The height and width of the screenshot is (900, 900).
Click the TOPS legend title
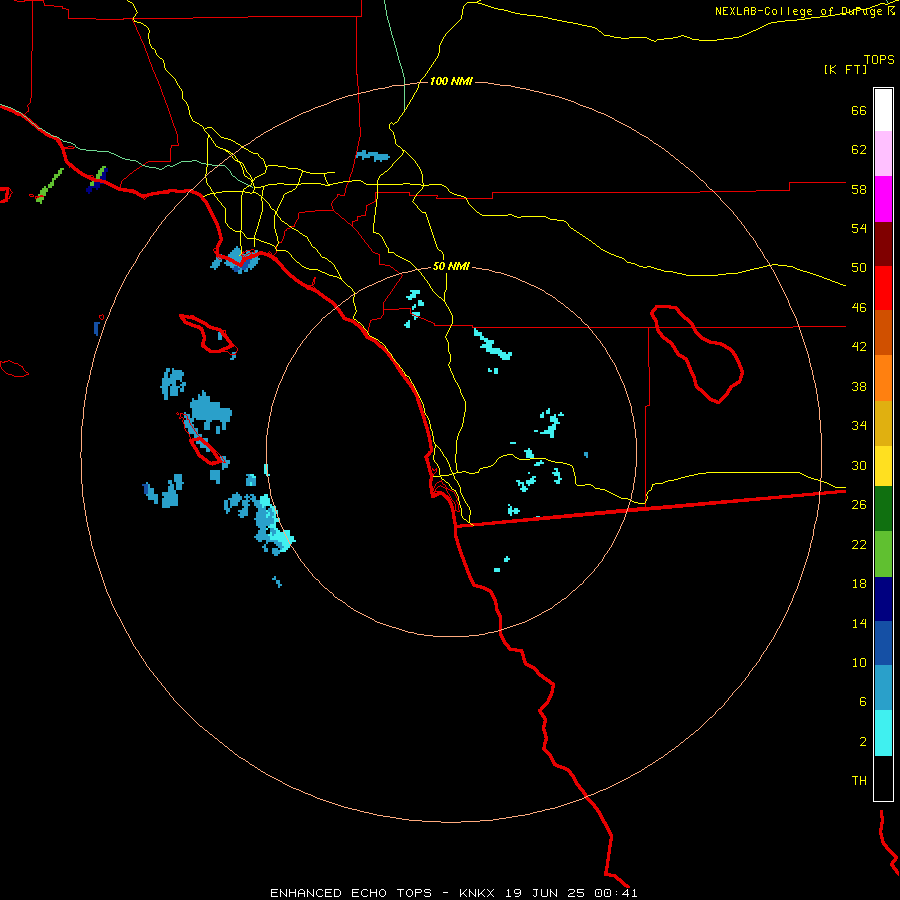tap(879, 59)
